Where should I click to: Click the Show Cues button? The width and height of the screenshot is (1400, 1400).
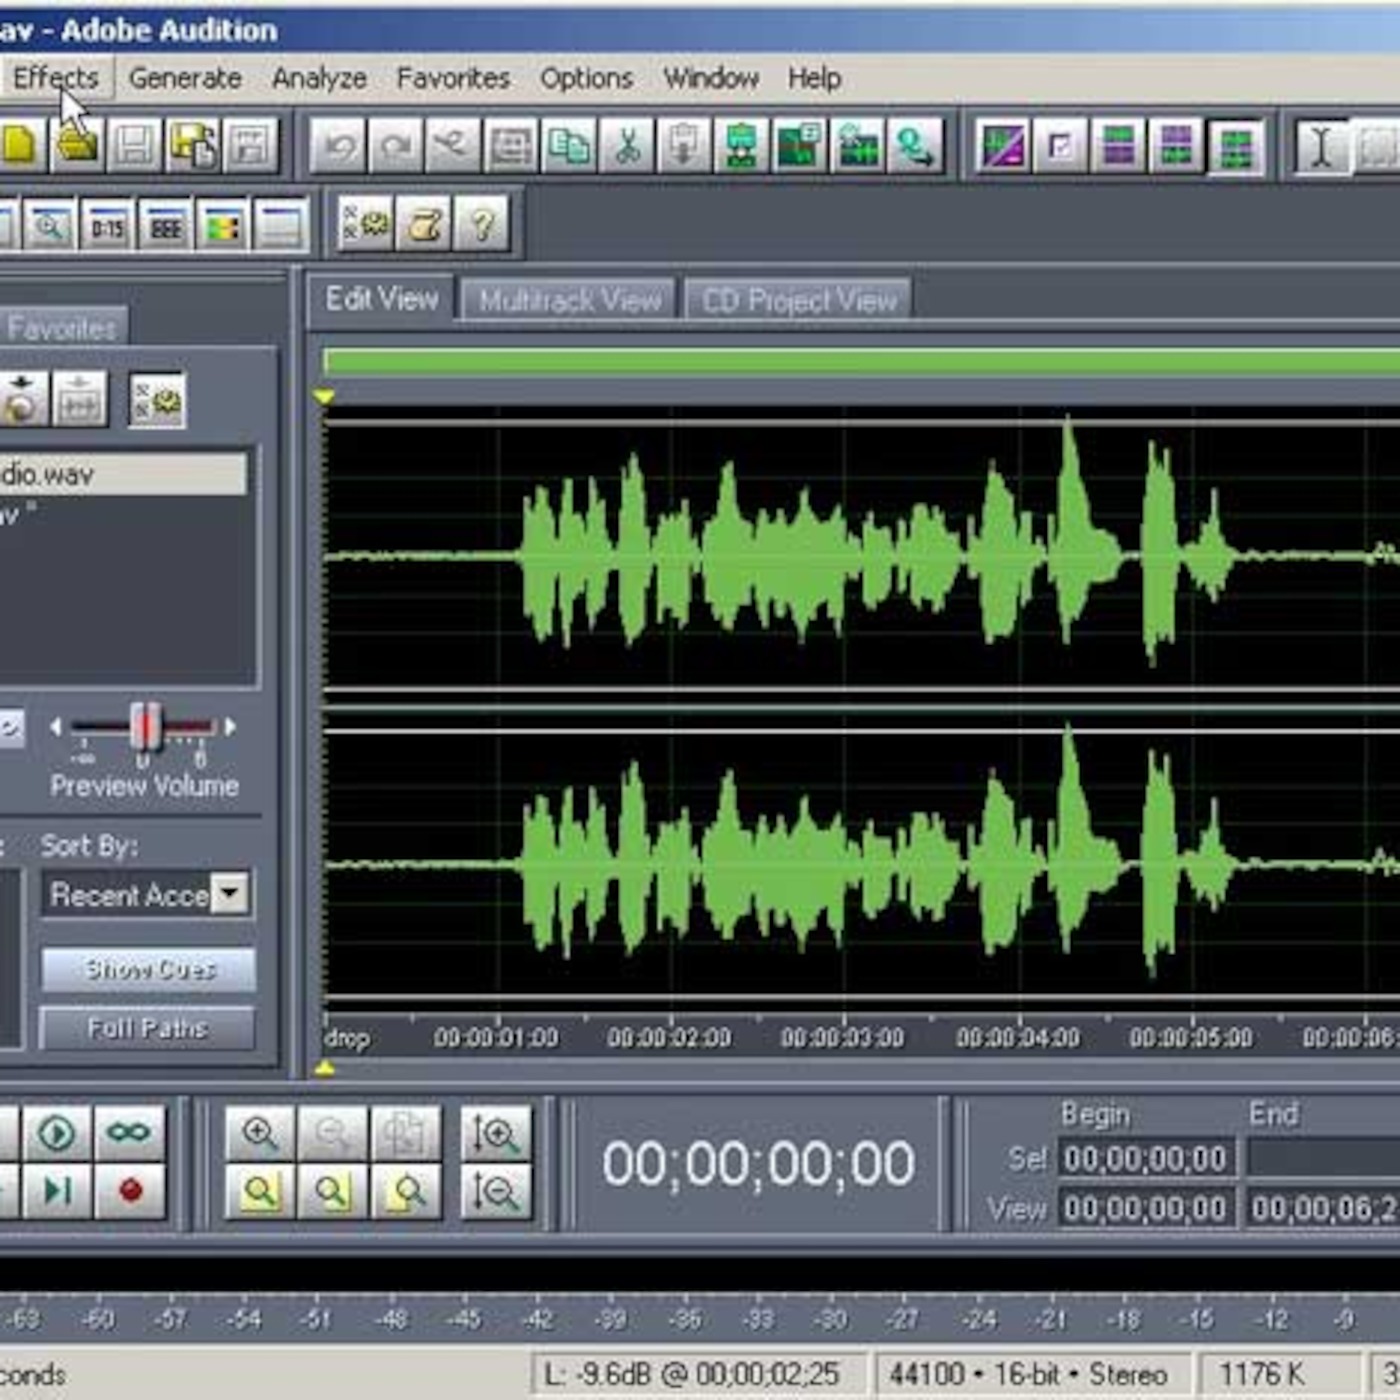coord(149,970)
